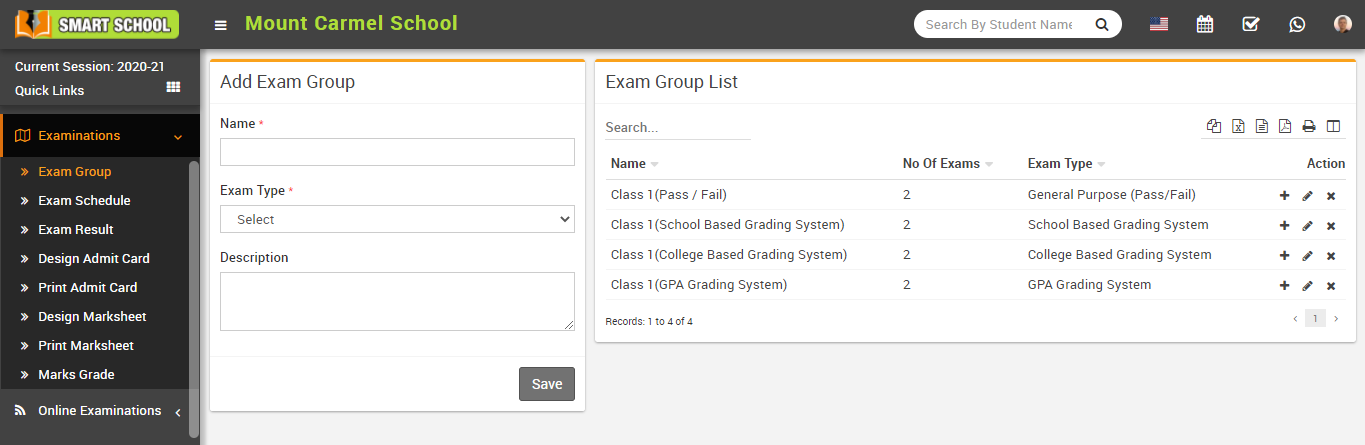Viewport: 1365px width, 445px height.
Task: Open Marks Grade from sidebar
Action: pyautogui.click(x=76, y=375)
